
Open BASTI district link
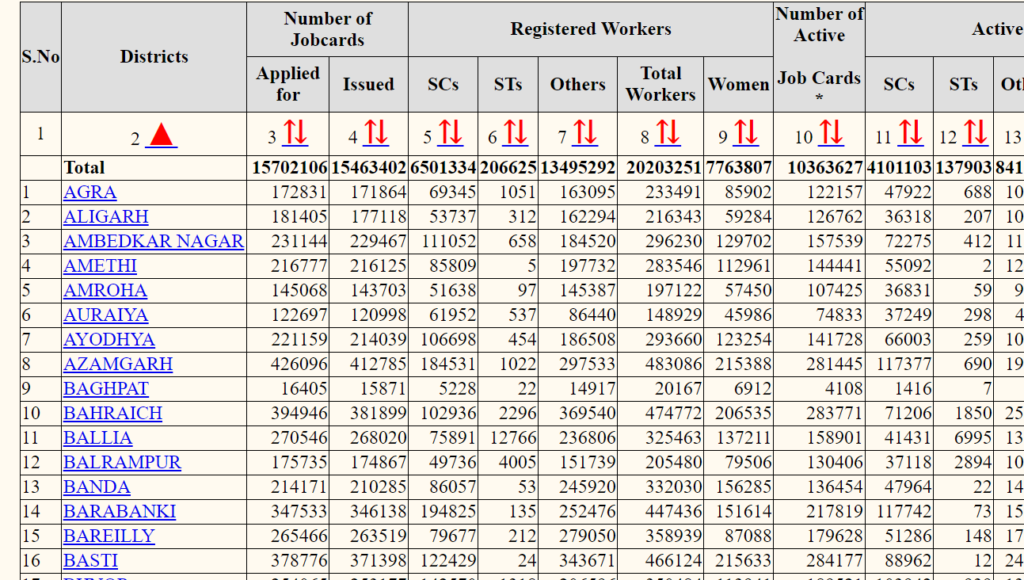(91, 561)
